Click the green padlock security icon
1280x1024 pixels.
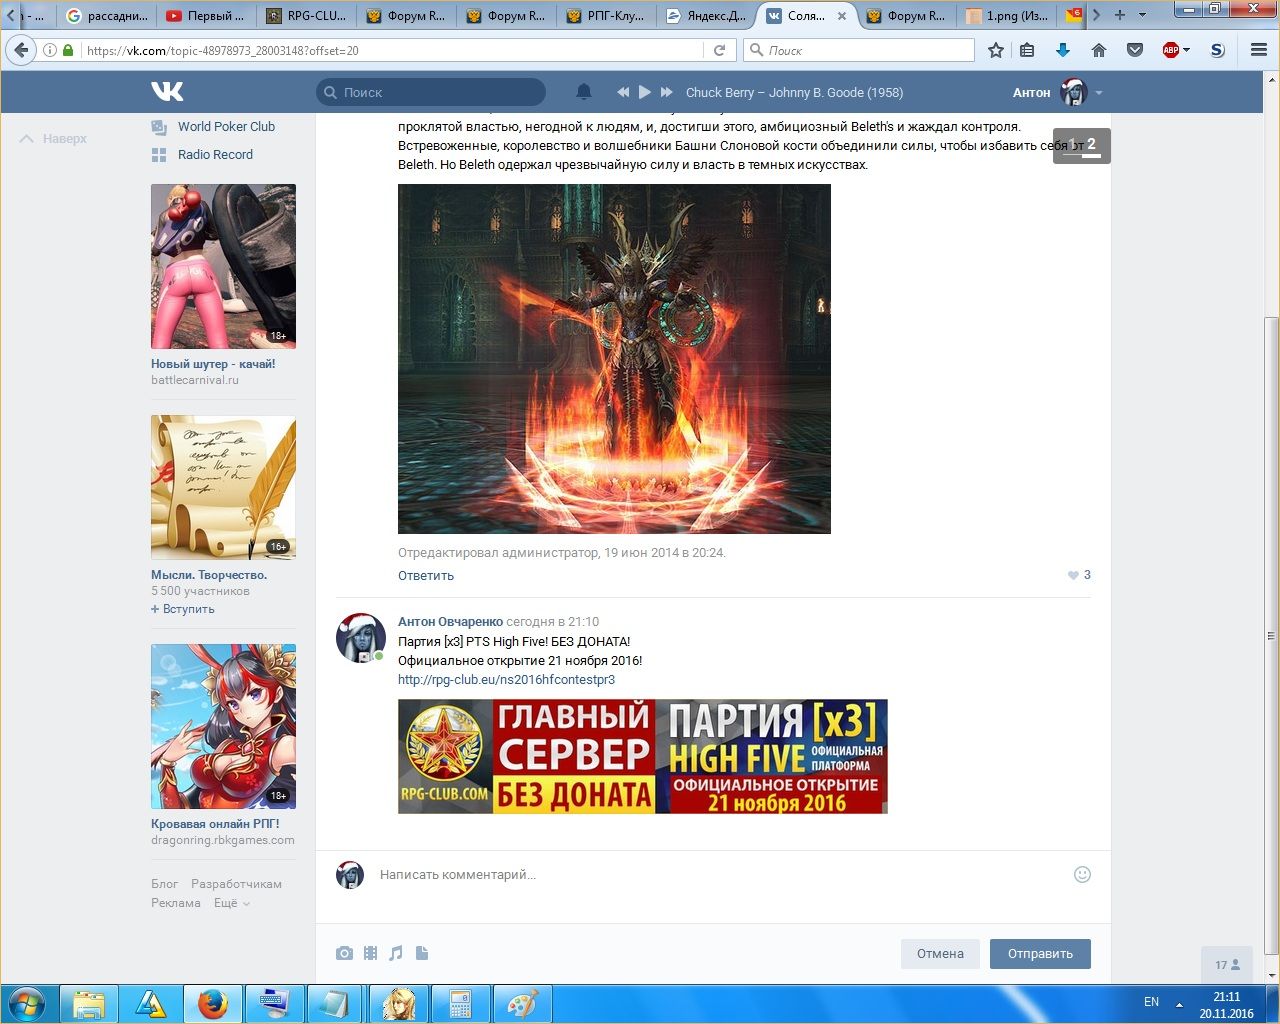tap(68, 50)
